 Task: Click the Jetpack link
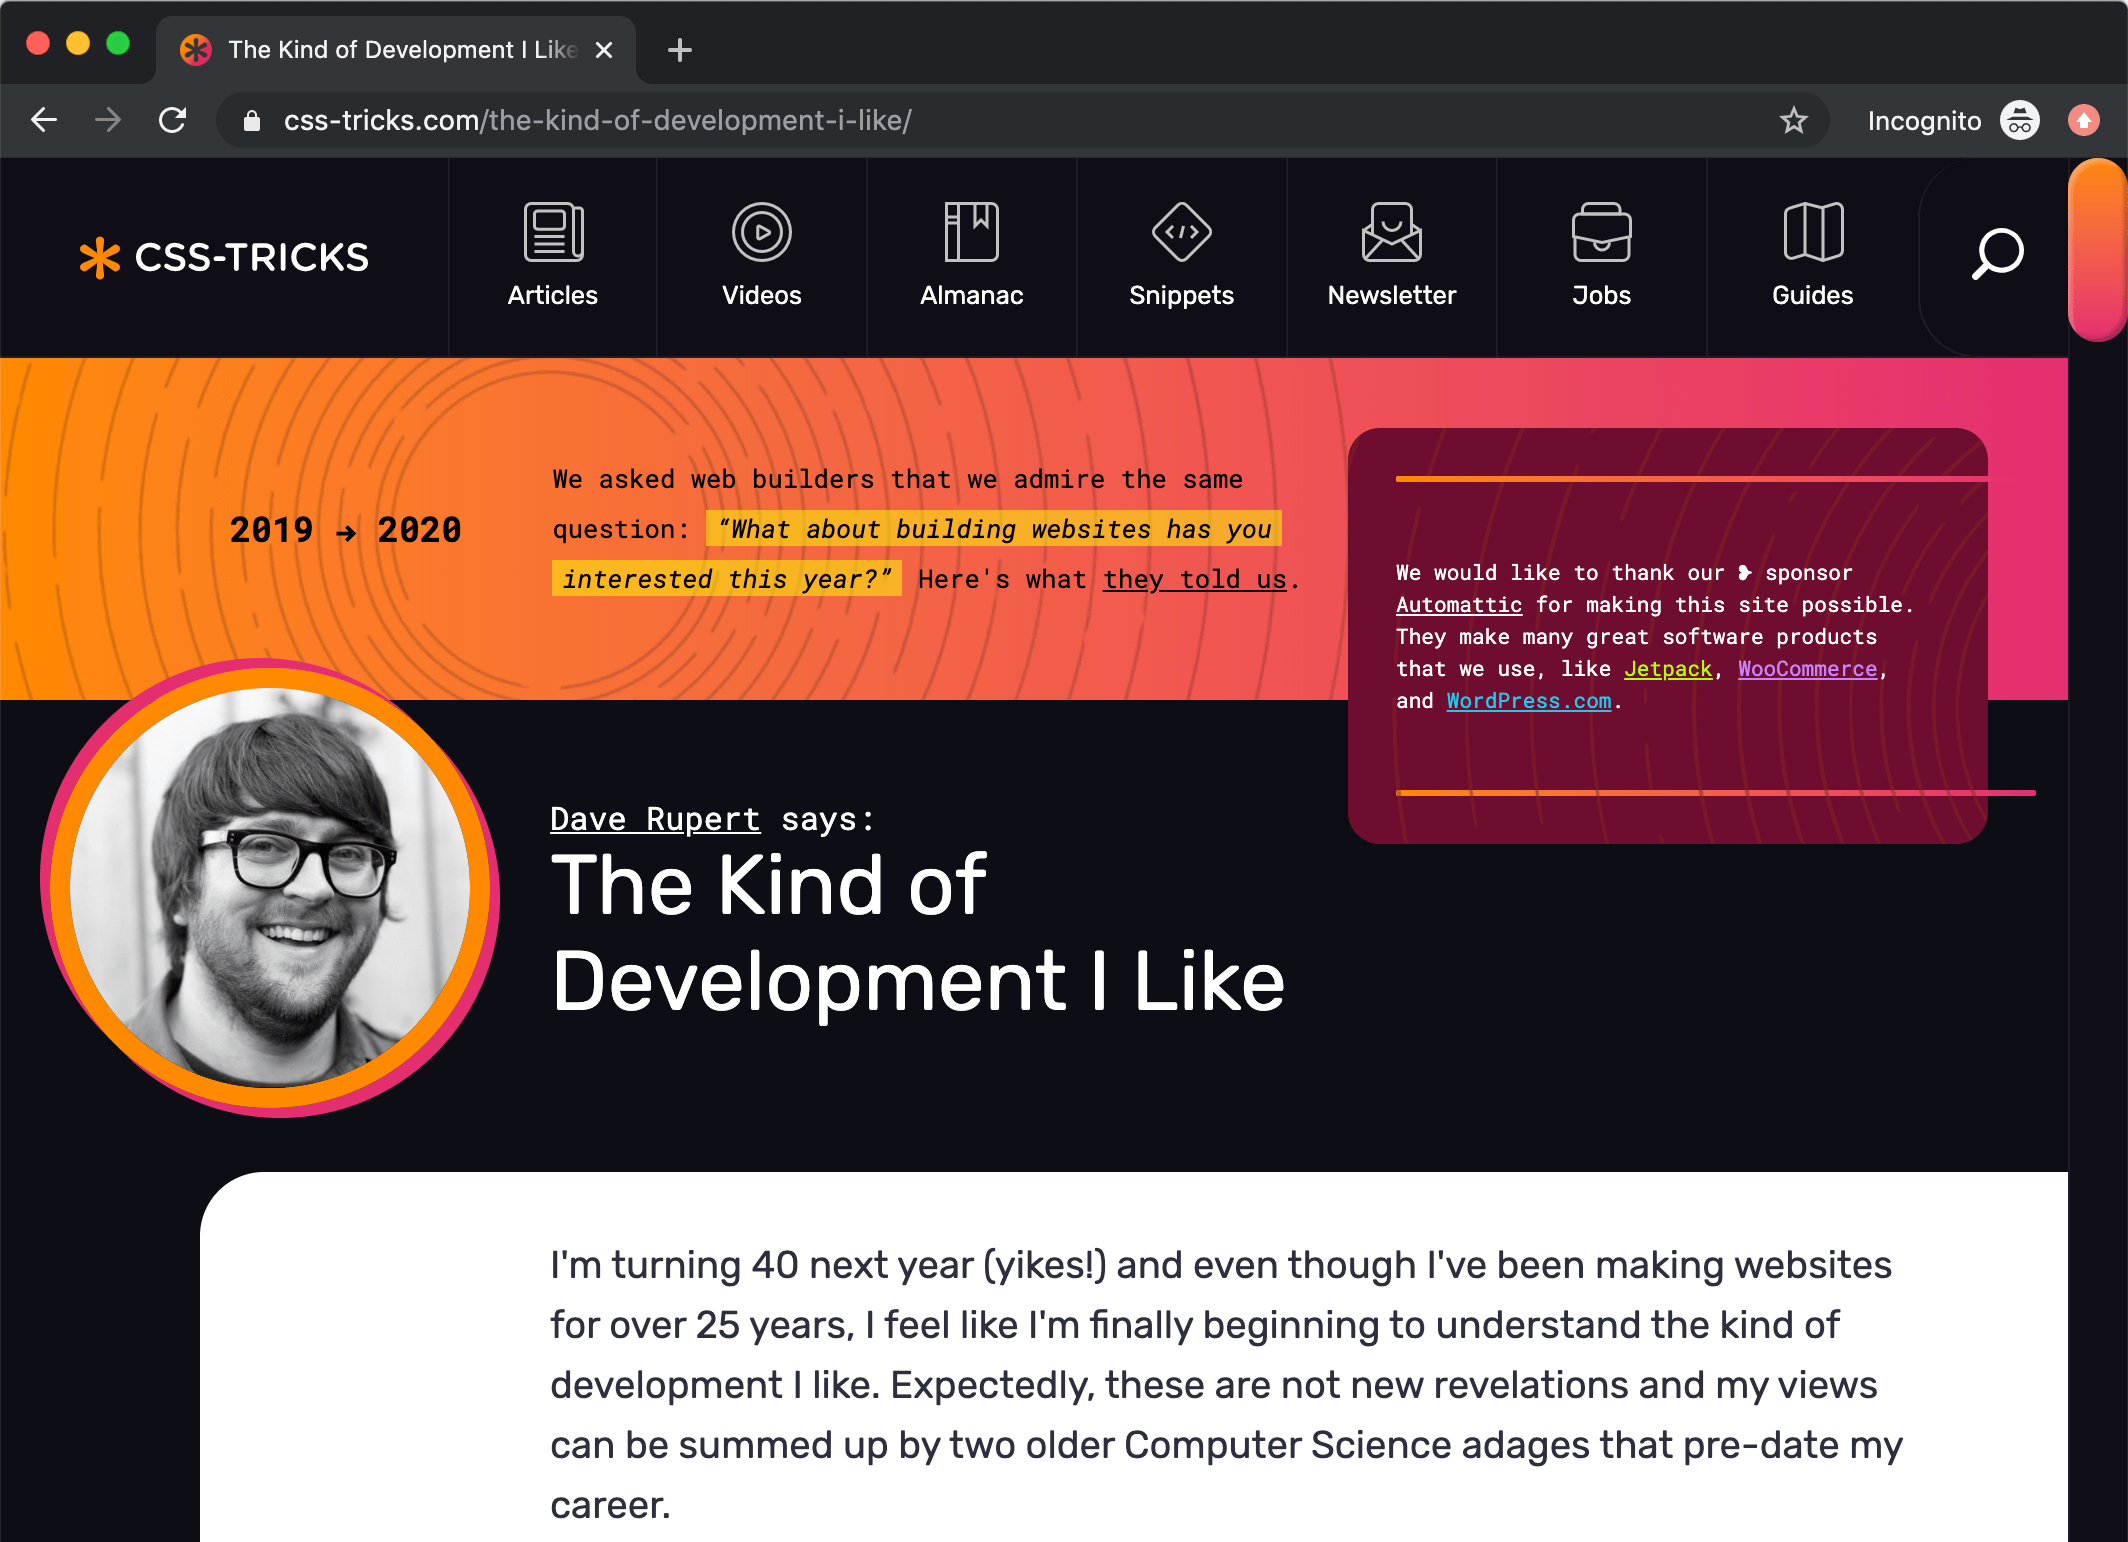click(1667, 669)
